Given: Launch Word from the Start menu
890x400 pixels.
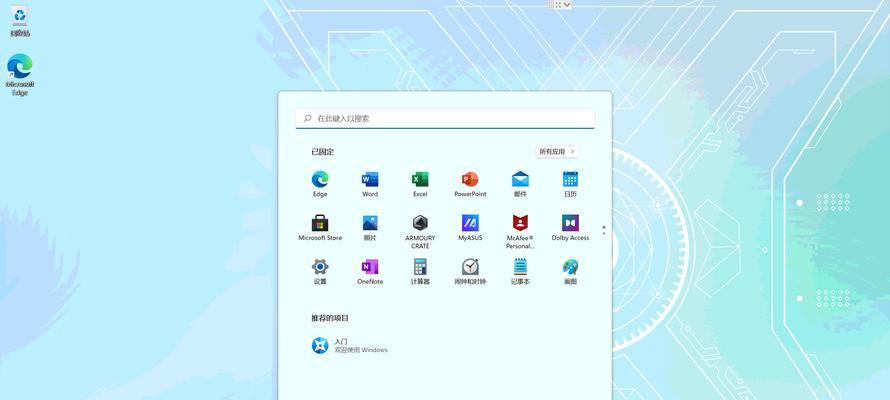Looking at the screenshot, I should point(370,184).
